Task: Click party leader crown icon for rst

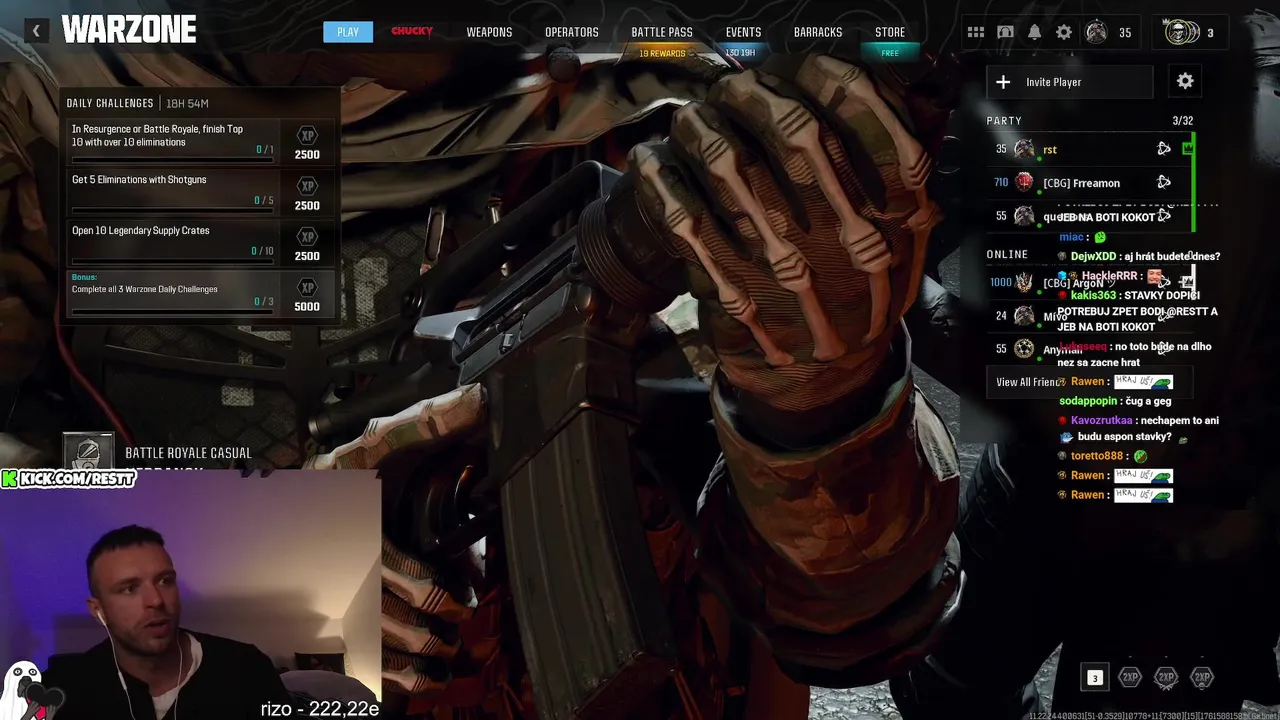Action: click(x=1187, y=149)
